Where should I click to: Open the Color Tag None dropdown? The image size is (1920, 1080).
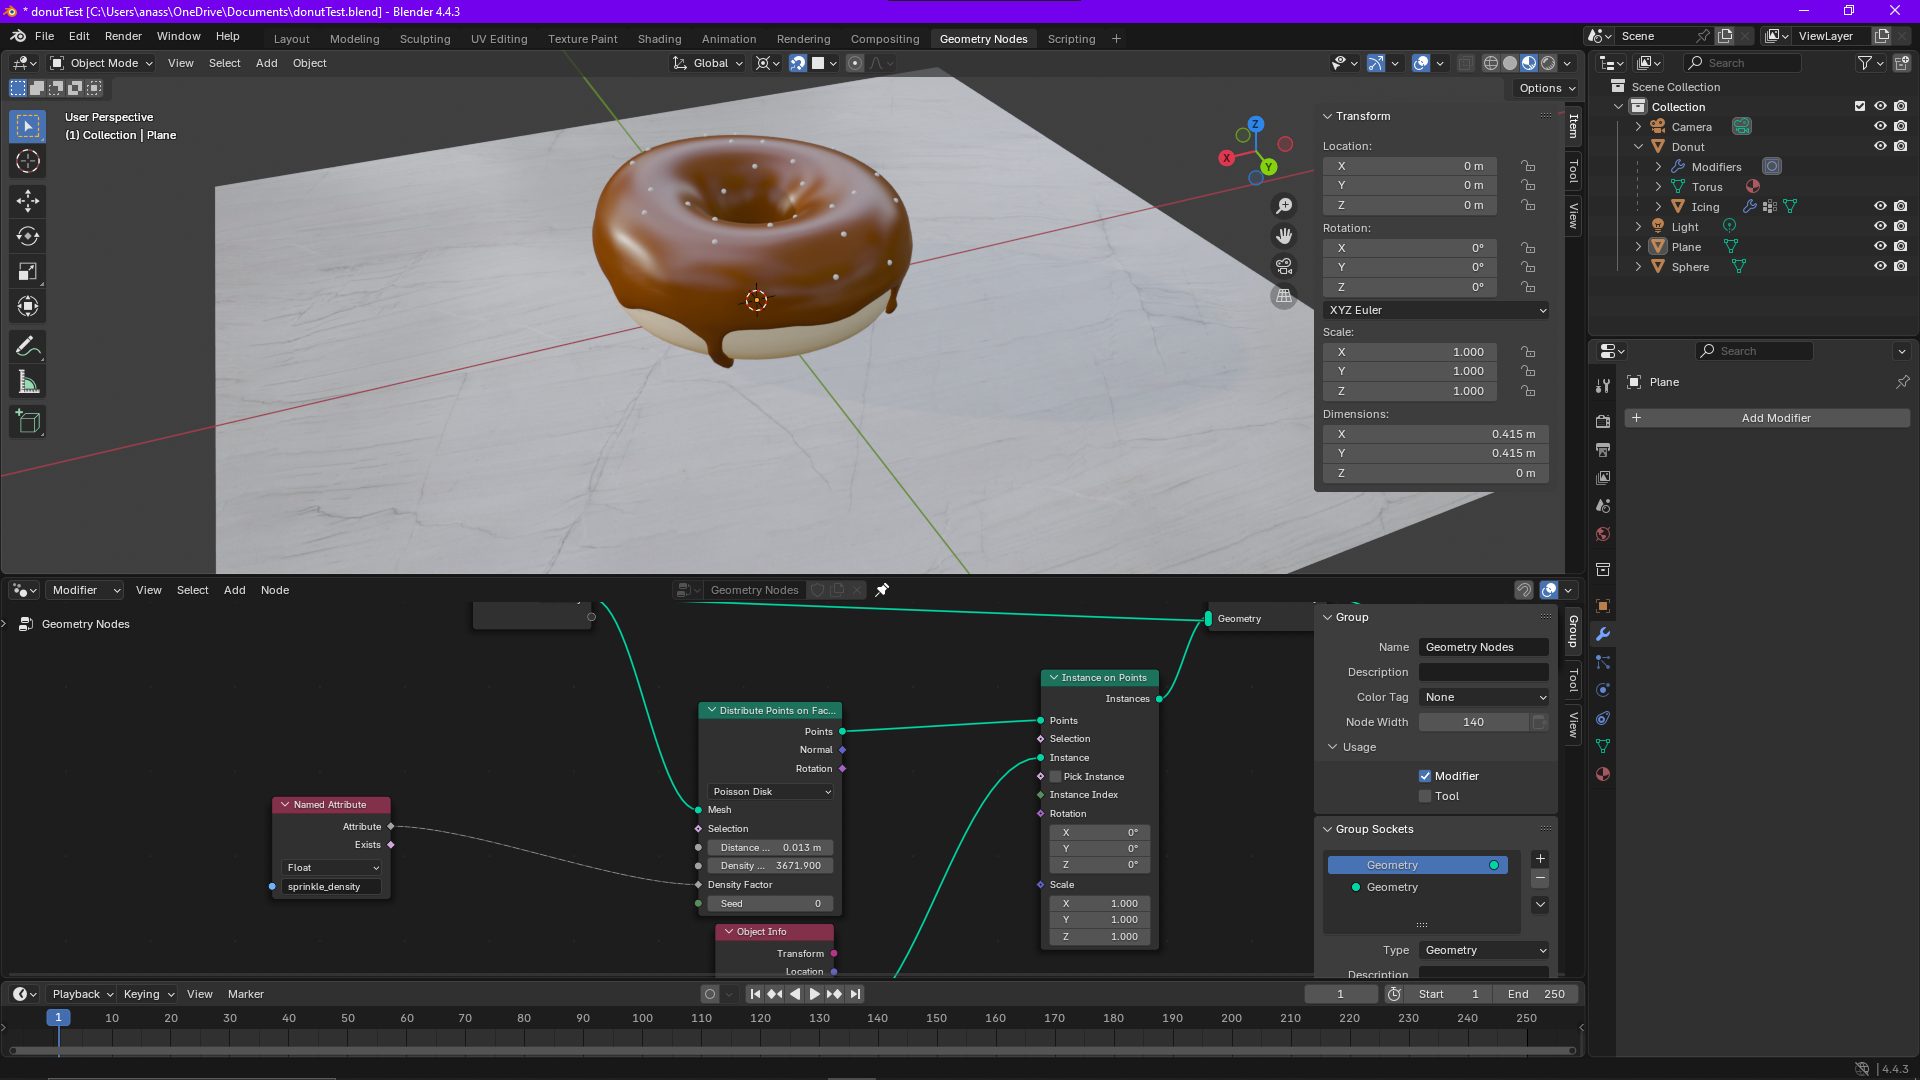point(1484,697)
